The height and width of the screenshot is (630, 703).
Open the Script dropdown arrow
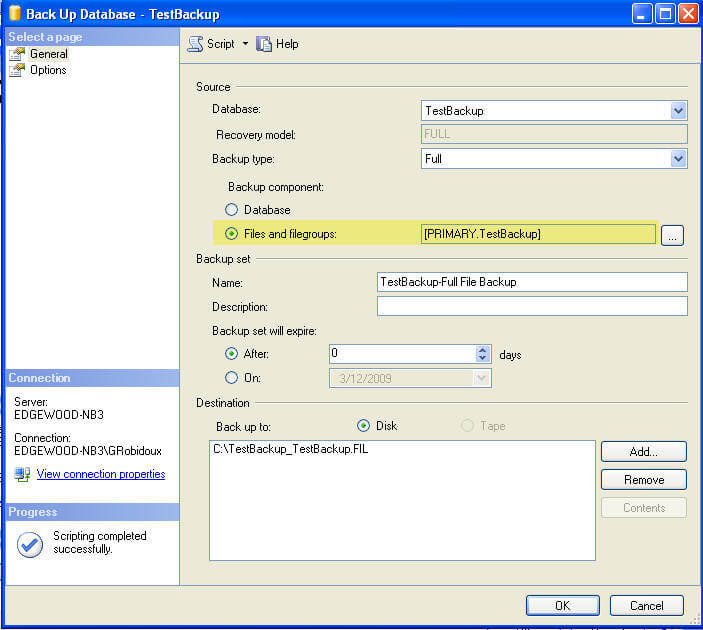tap(245, 44)
